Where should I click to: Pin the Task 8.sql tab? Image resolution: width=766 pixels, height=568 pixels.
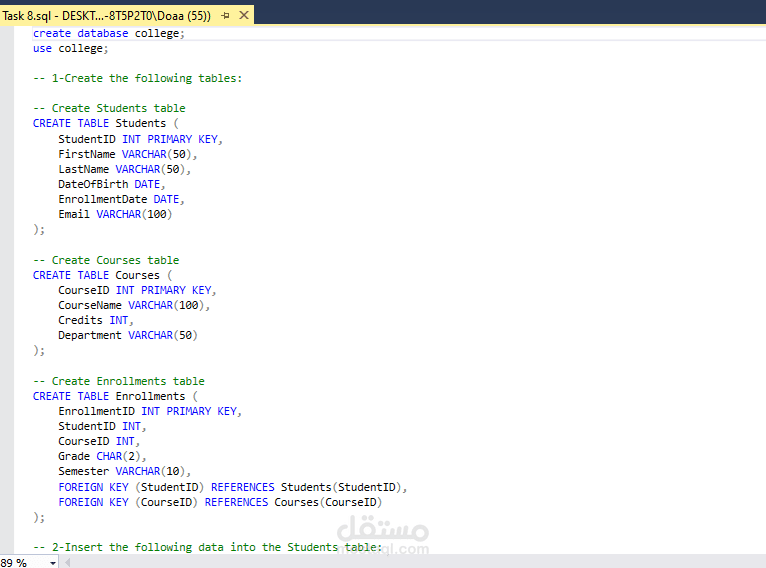click(225, 16)
